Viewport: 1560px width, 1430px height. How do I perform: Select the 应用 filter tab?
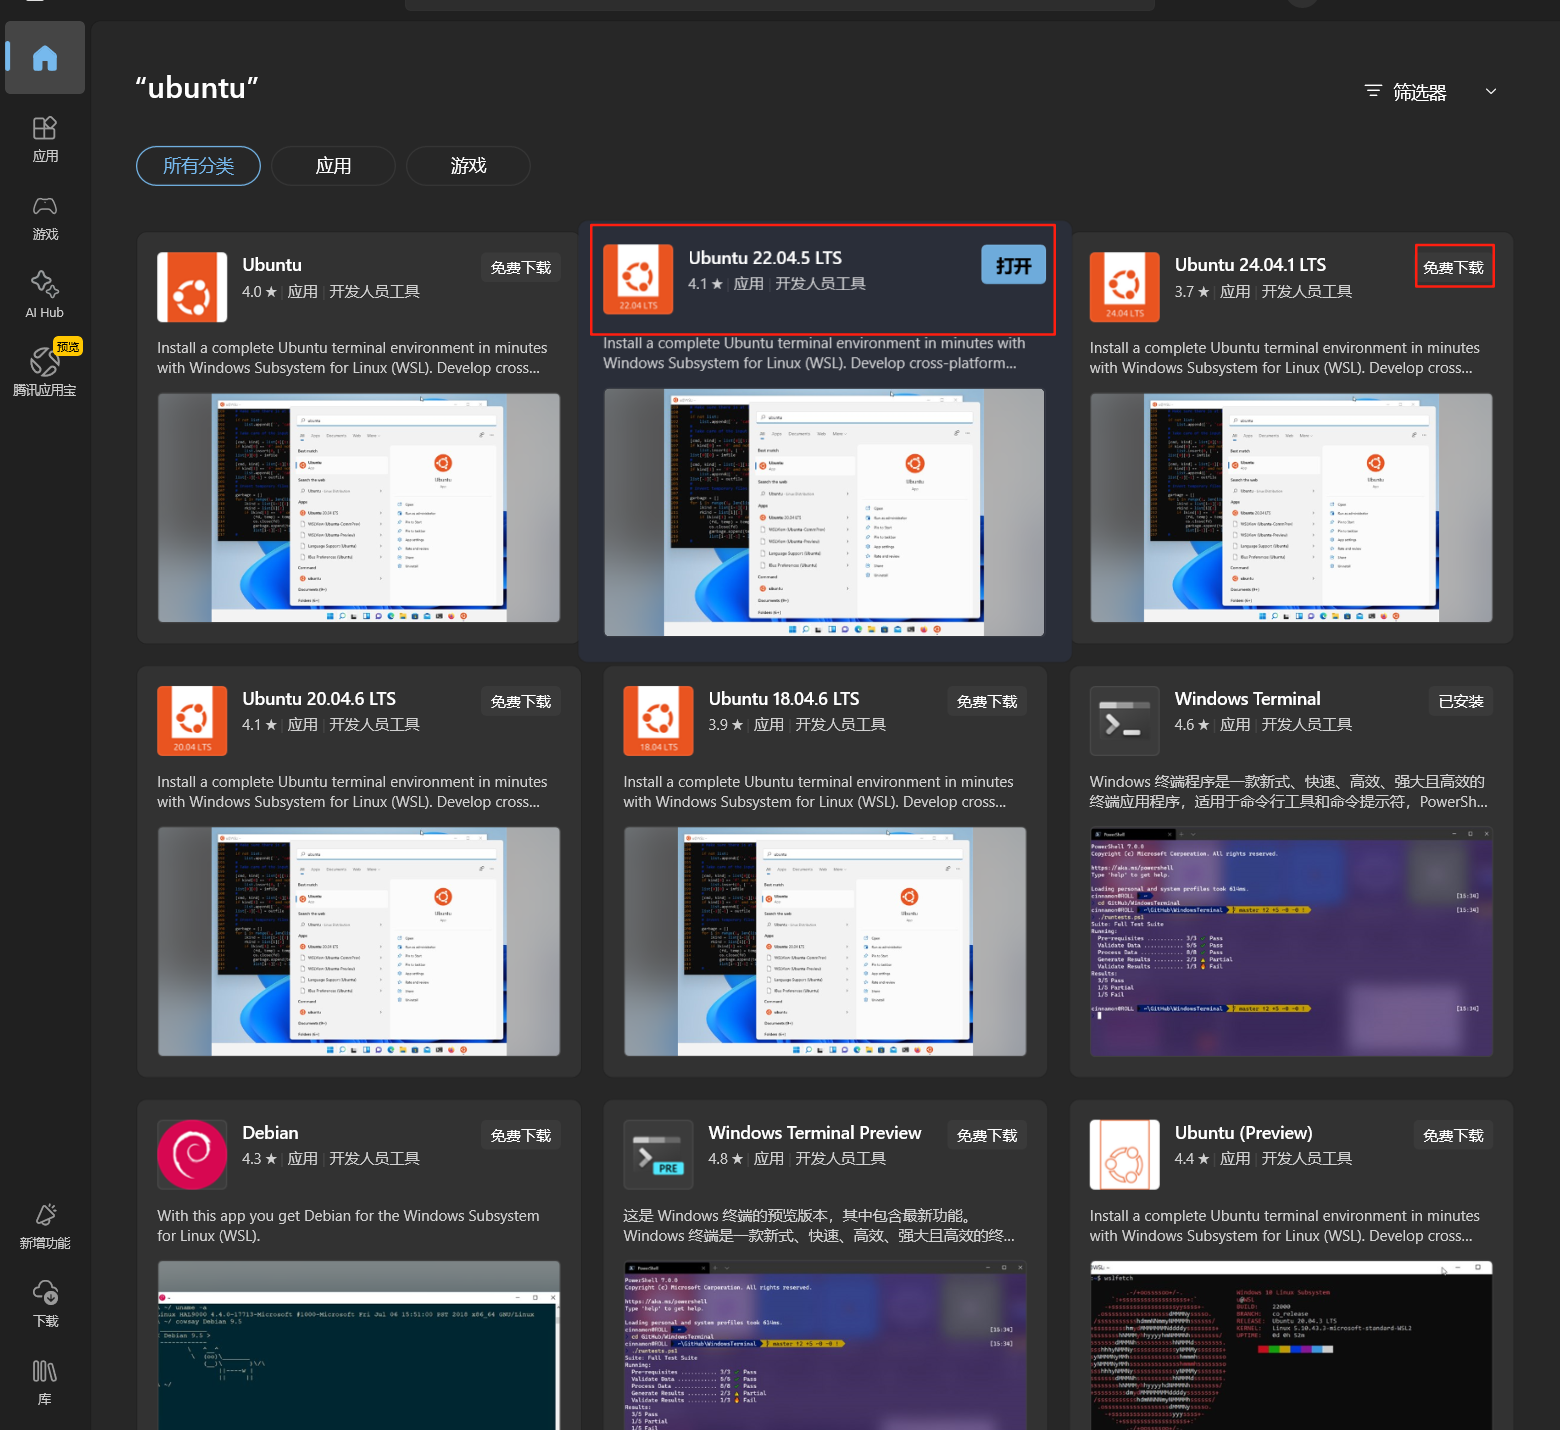(333, 166)
